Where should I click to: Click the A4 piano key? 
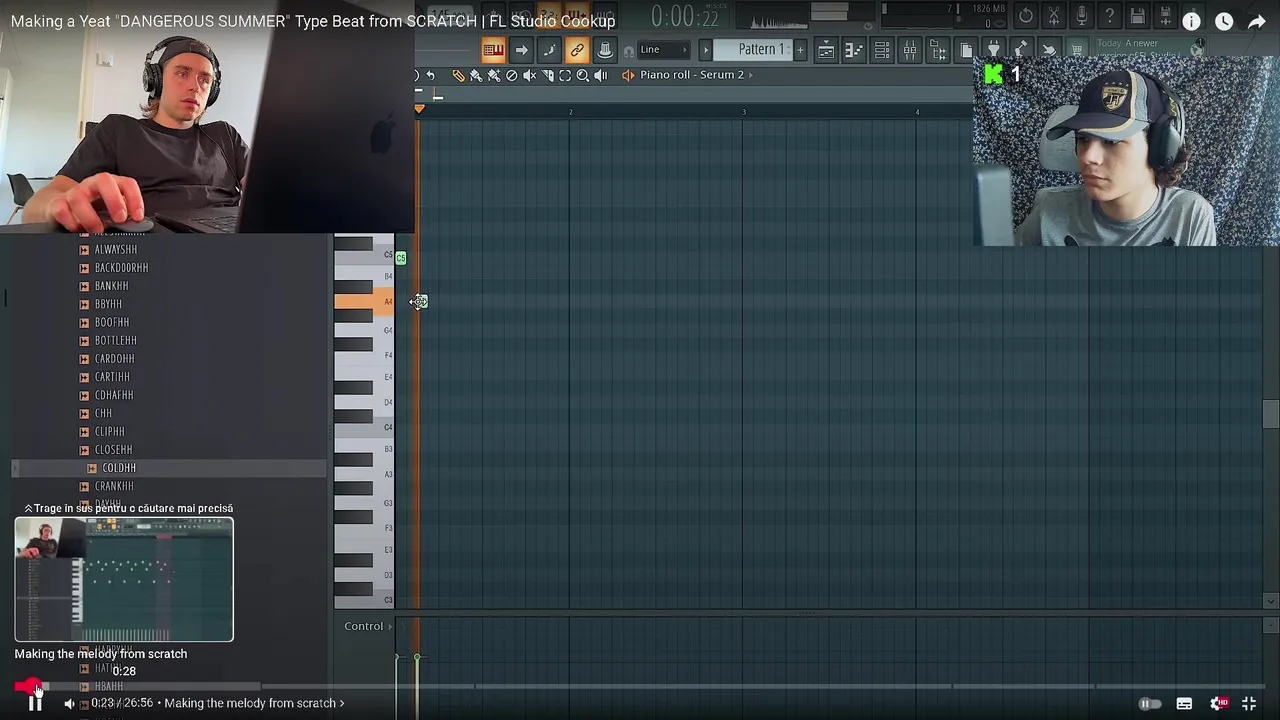pos(365,301)
